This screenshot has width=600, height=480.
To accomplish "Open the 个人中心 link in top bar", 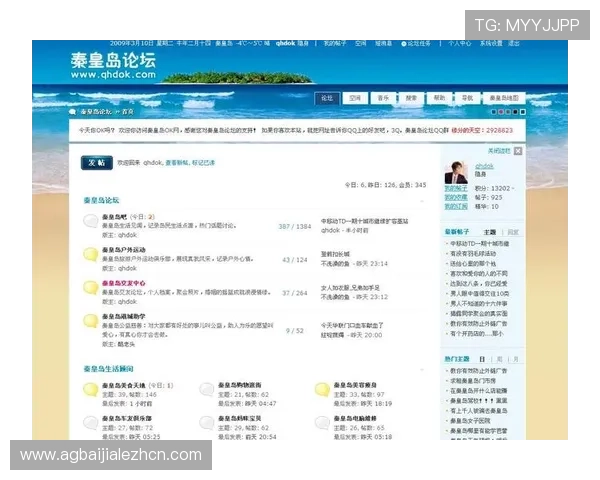I will (460, 44).
